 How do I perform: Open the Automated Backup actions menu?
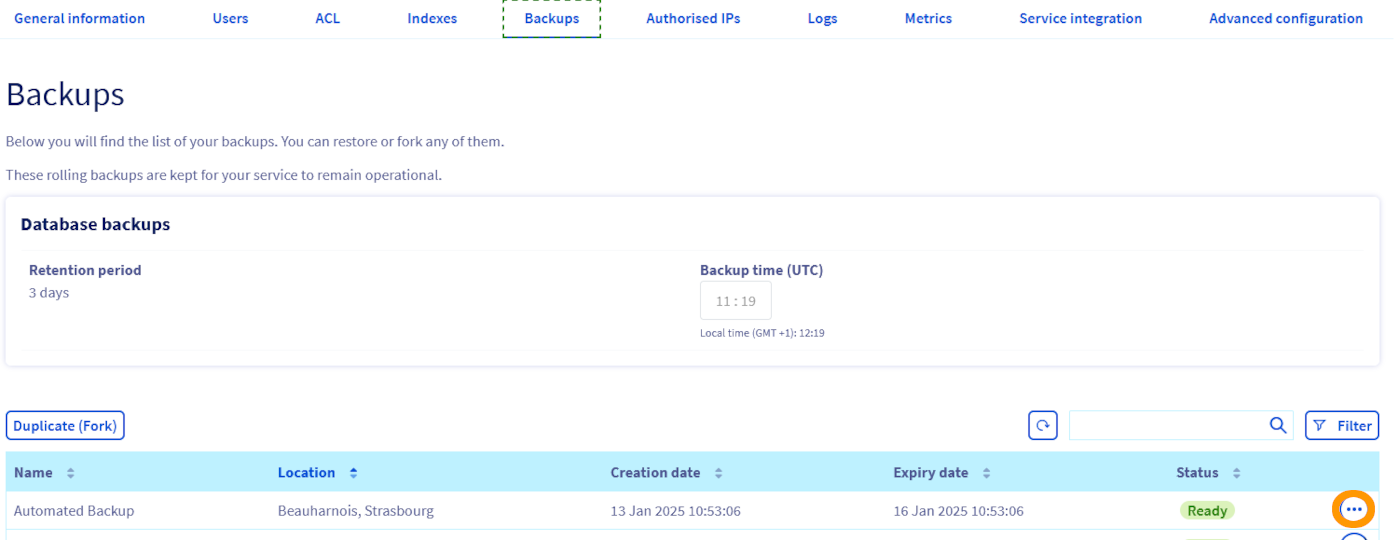(x=1353, y=510)
